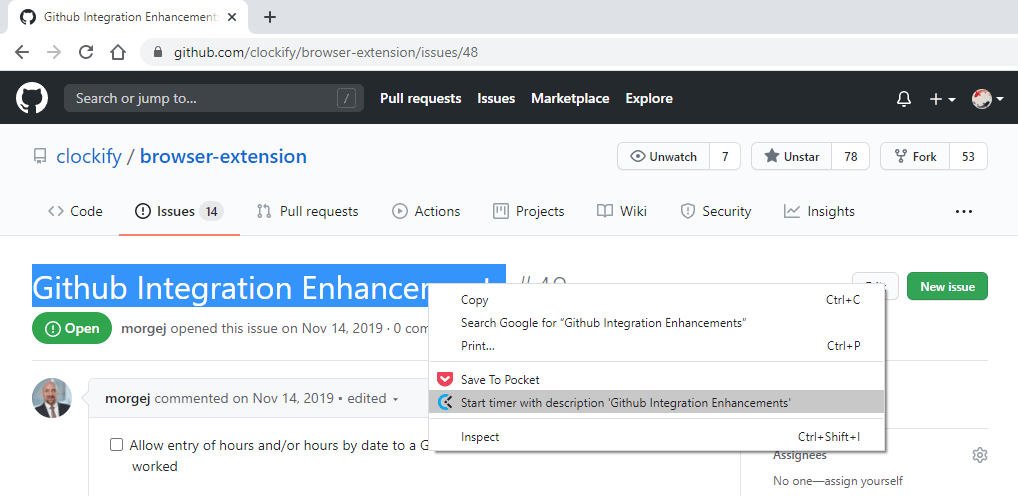Switch to repository Pull requests tab
The width and height of the screenshot is (1018, 496).
(x=308, y=212)
